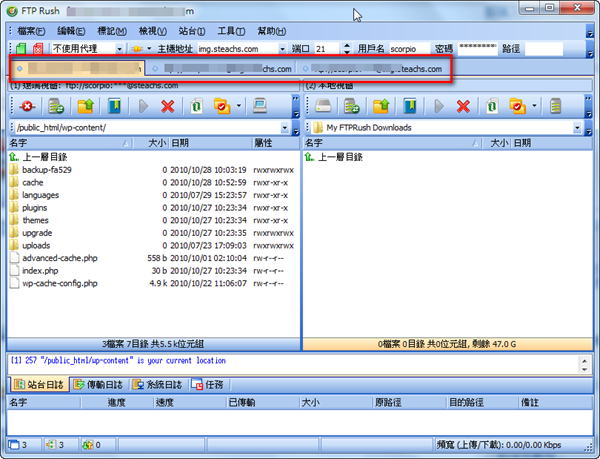
Task: Click the local panel folder-up icon
Action: pos(381,106)
